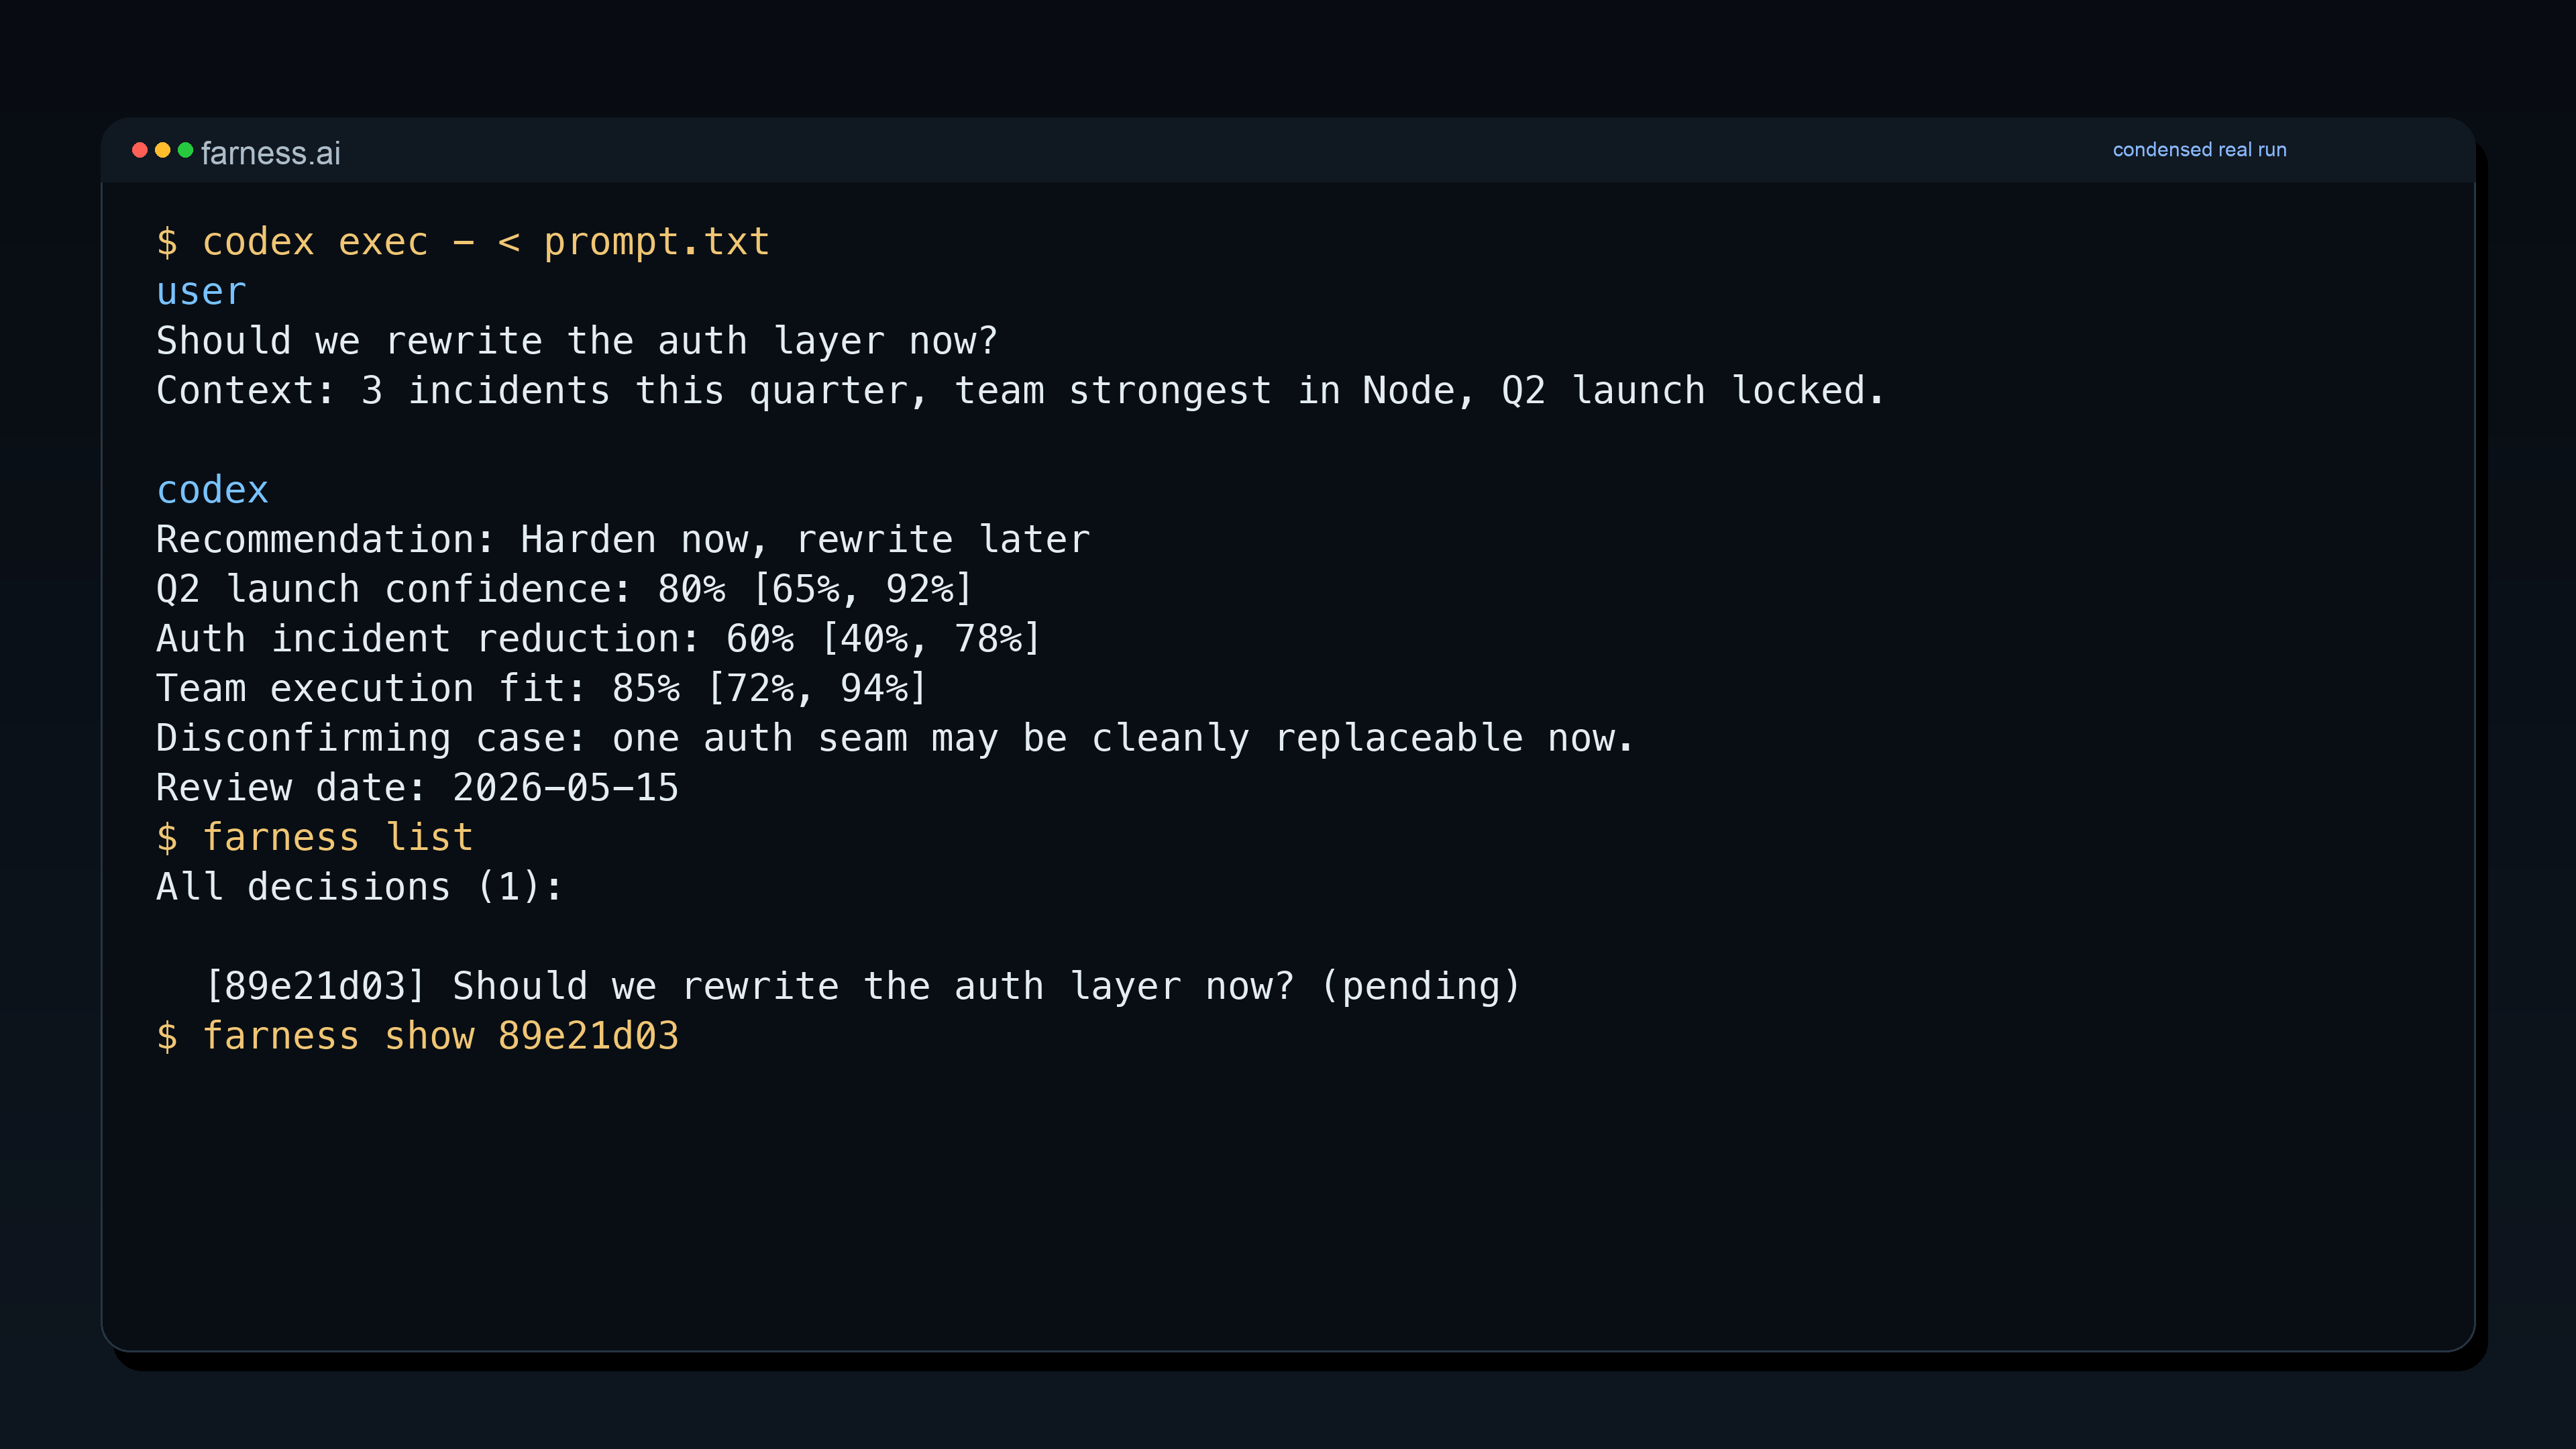Screen dimensions: 2576x1449
Task: Click the Context line about 3 incidents
Action: click(1020, 391)
